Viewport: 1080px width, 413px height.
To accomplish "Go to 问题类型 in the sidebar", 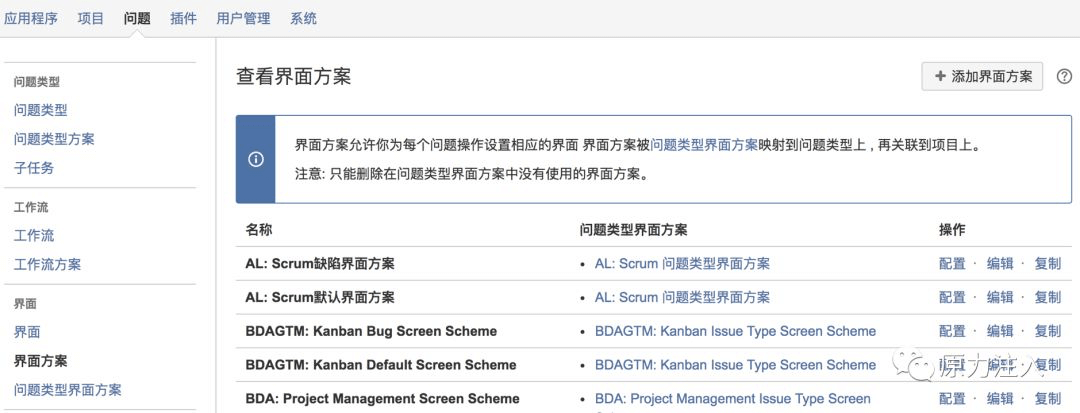I will [x=41, y=110].
